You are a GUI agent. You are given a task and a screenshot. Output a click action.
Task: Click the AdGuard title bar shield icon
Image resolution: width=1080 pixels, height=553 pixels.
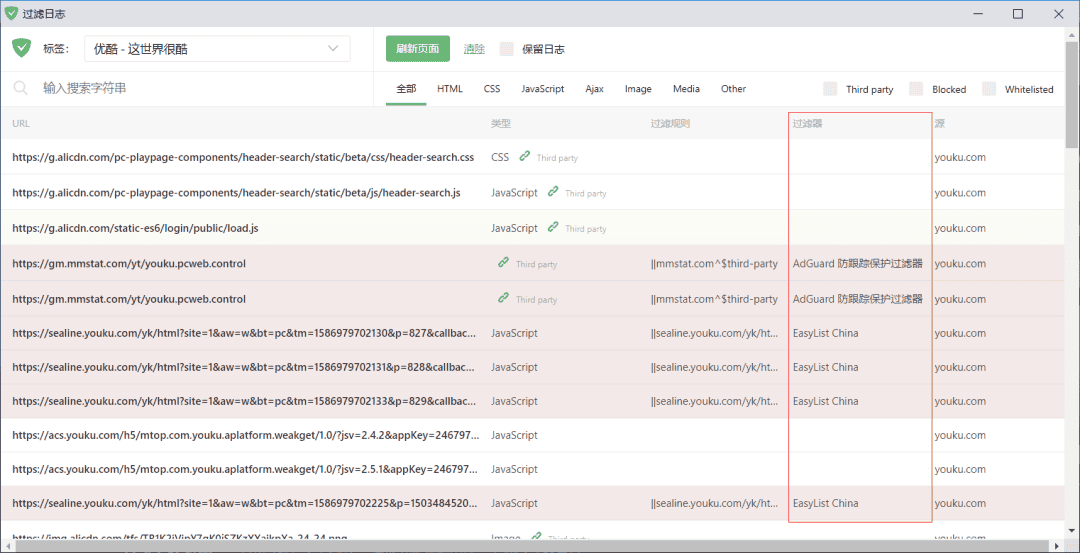point(12,13)
